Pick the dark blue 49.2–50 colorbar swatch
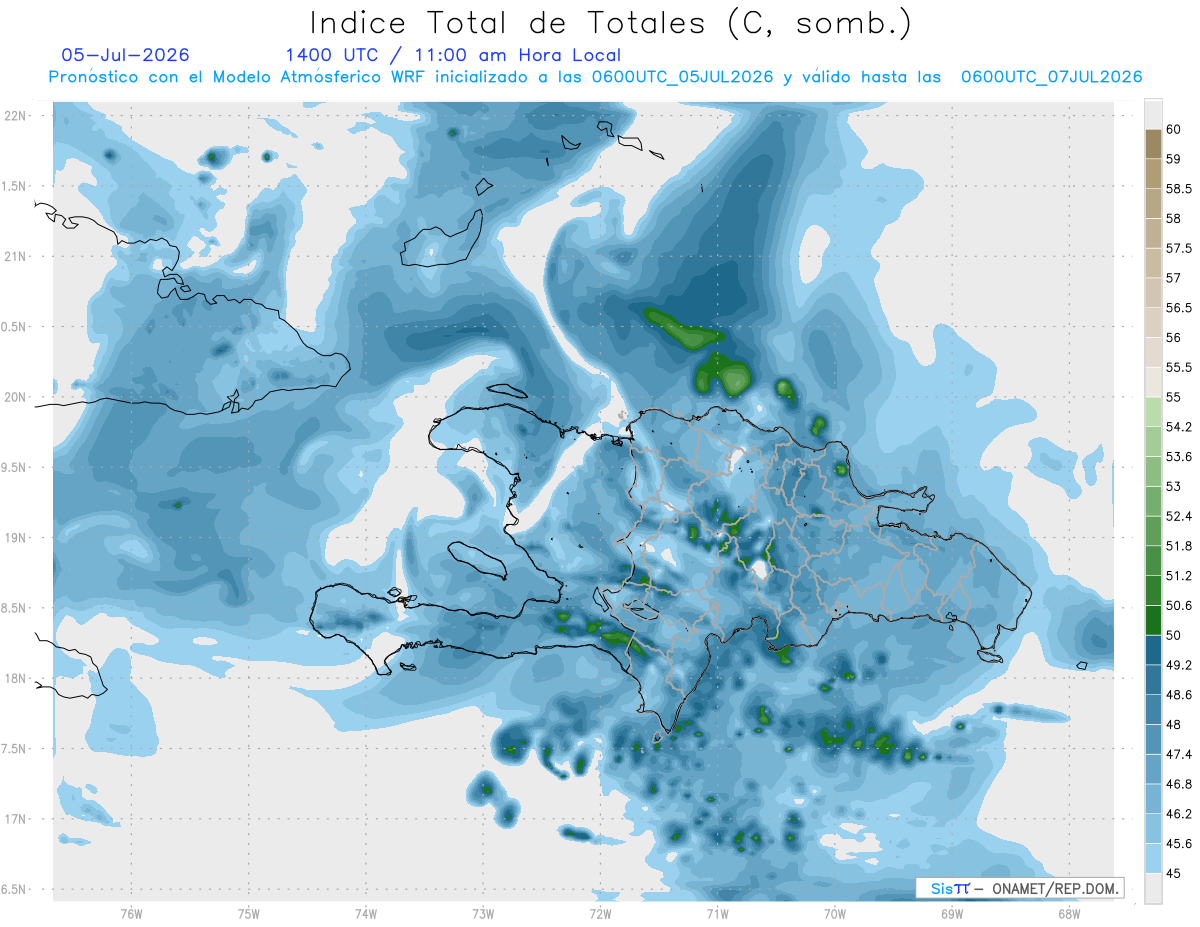This screenshot has height=927, width=1200. (1153, 651)
